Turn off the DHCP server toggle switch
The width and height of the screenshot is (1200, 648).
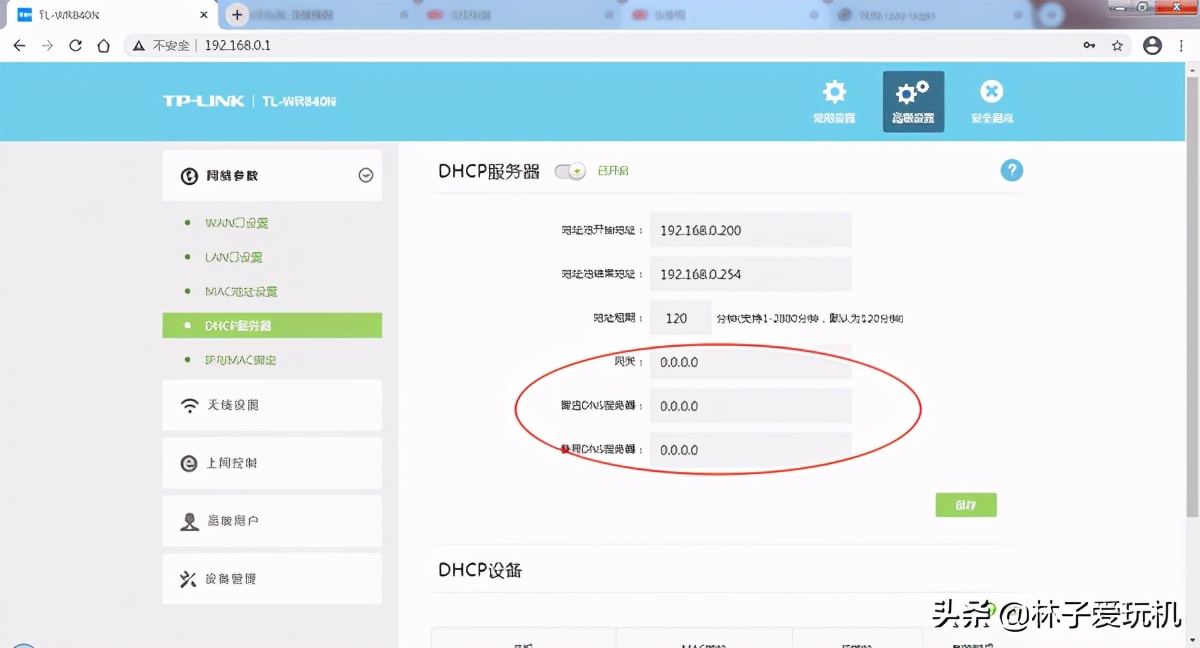[569, 171]
